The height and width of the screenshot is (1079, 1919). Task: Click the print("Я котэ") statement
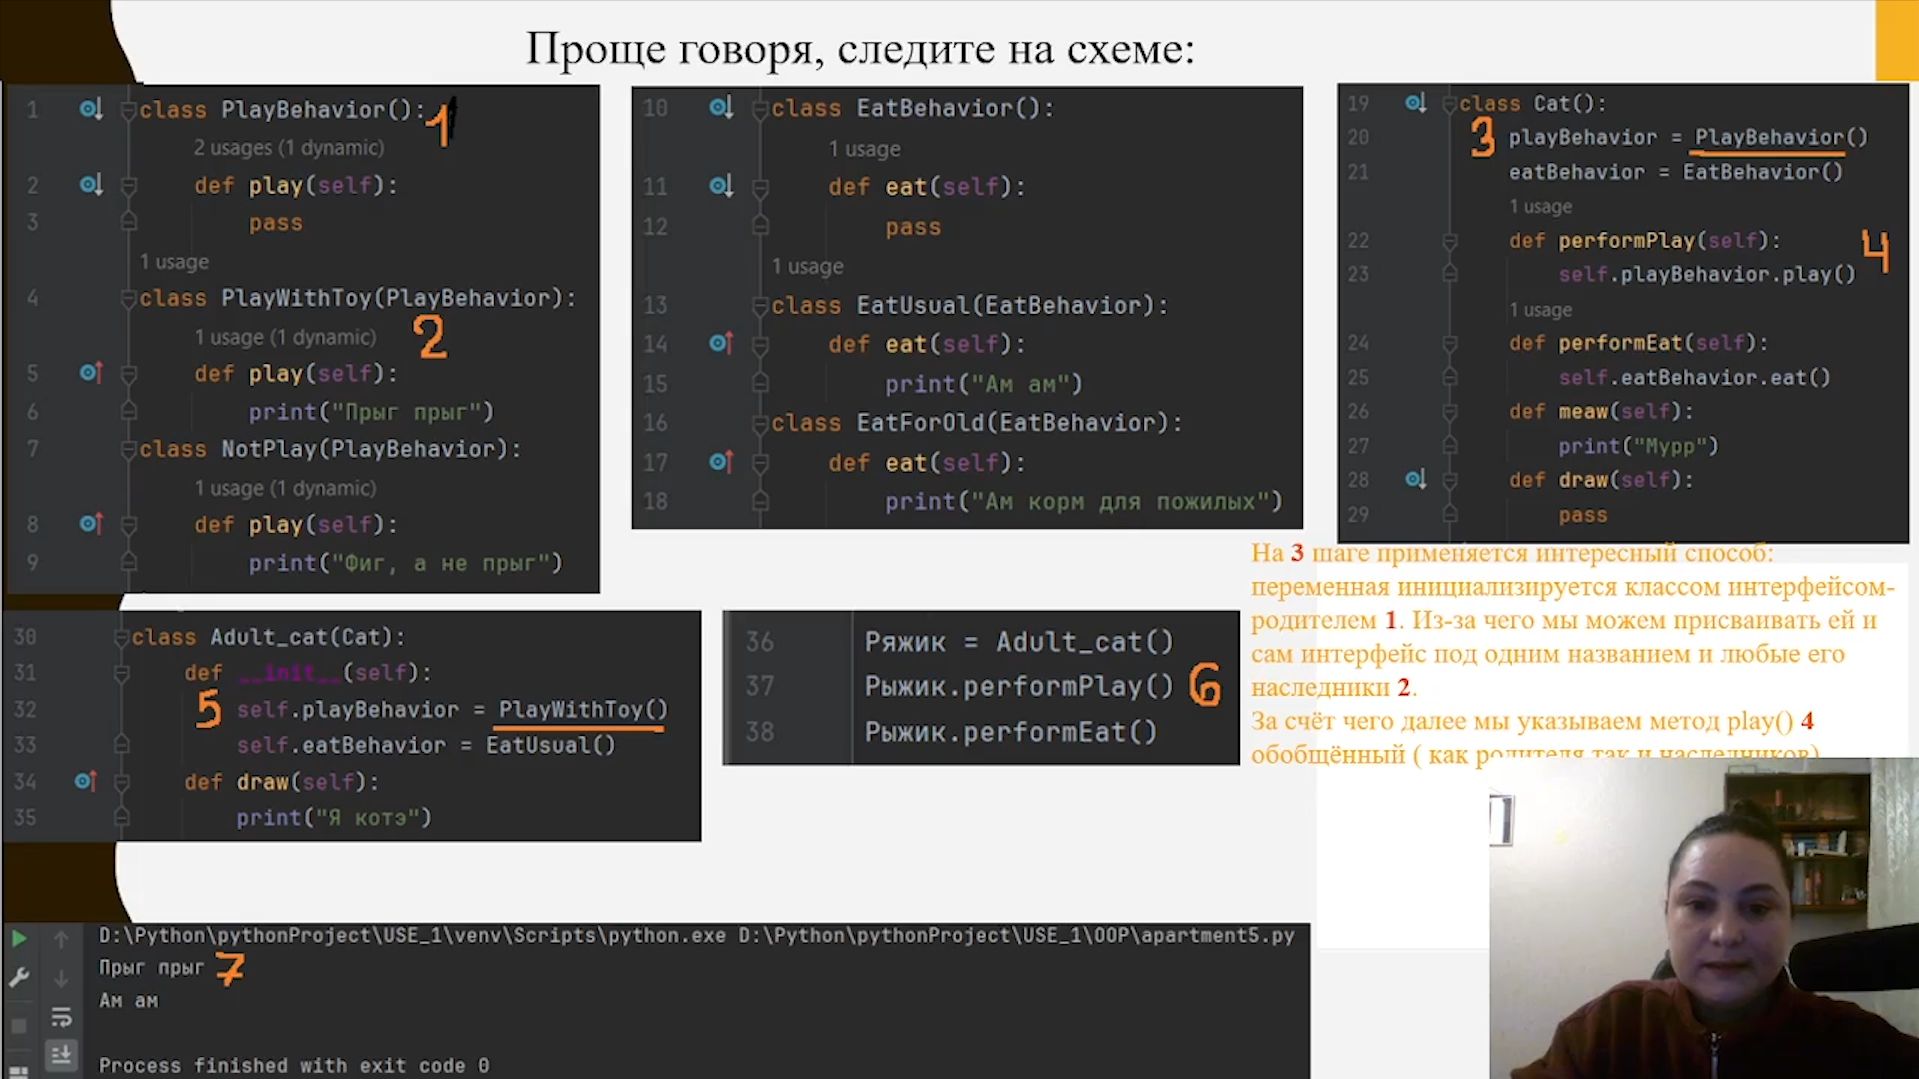pos(334,818)
